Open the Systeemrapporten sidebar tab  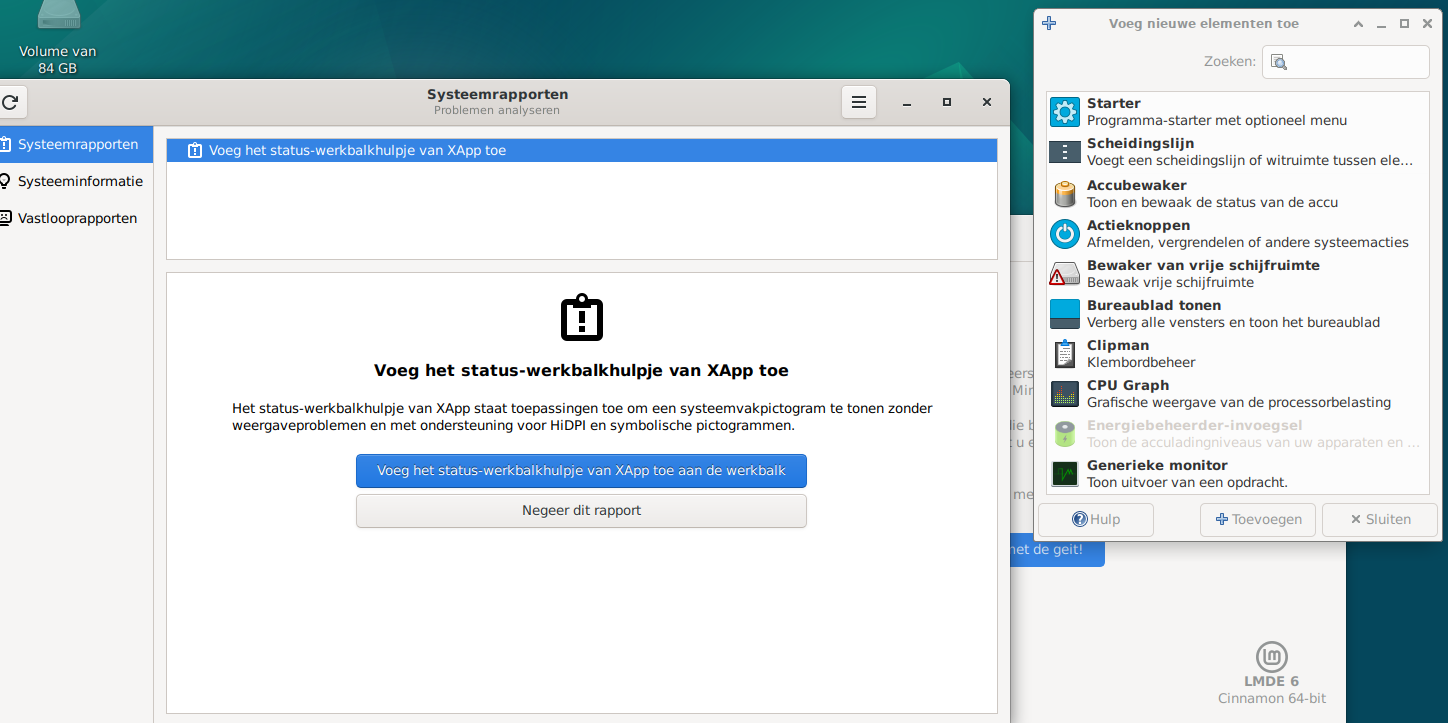[x=76, y=144]
